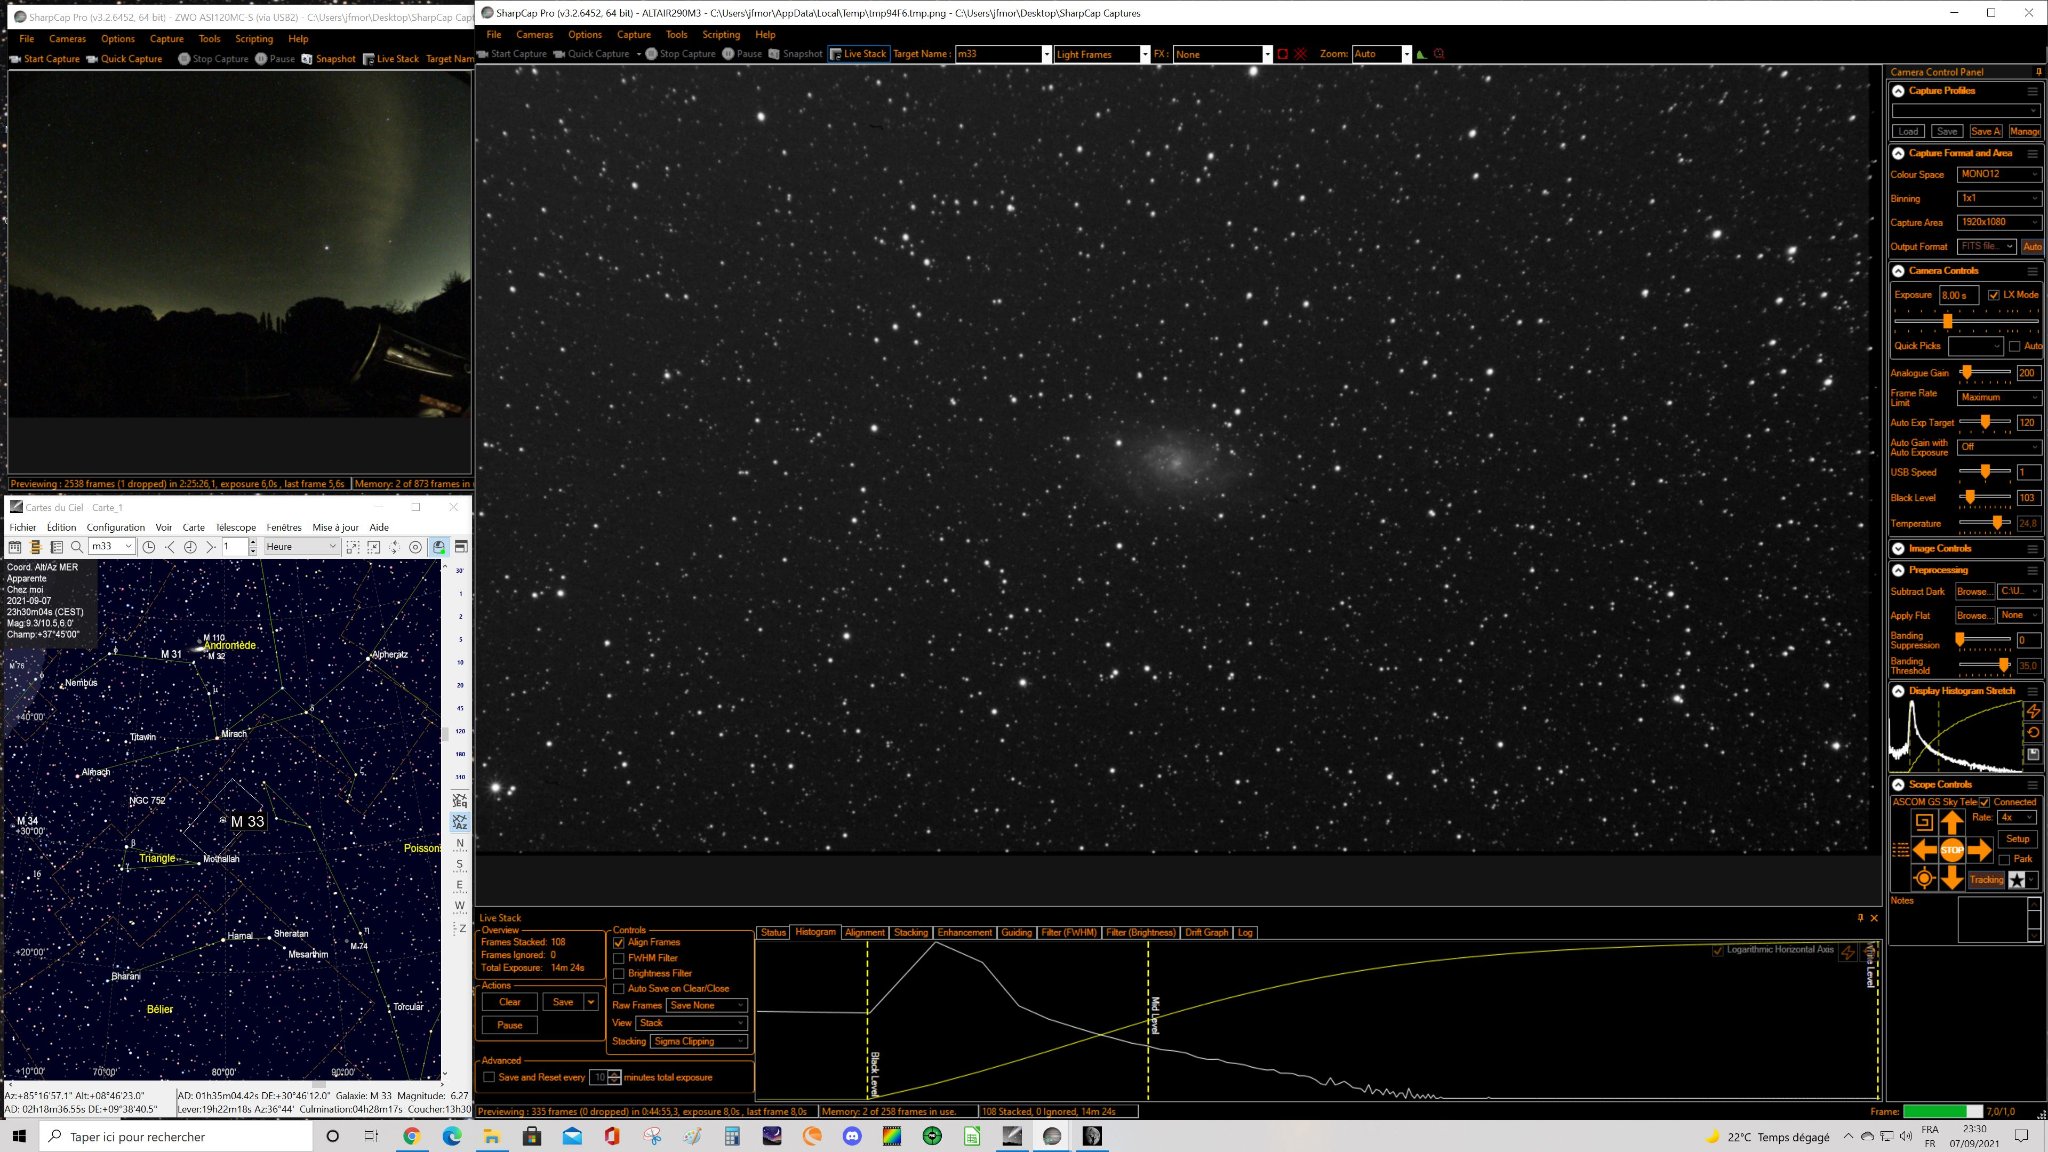
Task: Enable Auto Save on Clear/Close checkbox
Action: (x=618, y=989)
